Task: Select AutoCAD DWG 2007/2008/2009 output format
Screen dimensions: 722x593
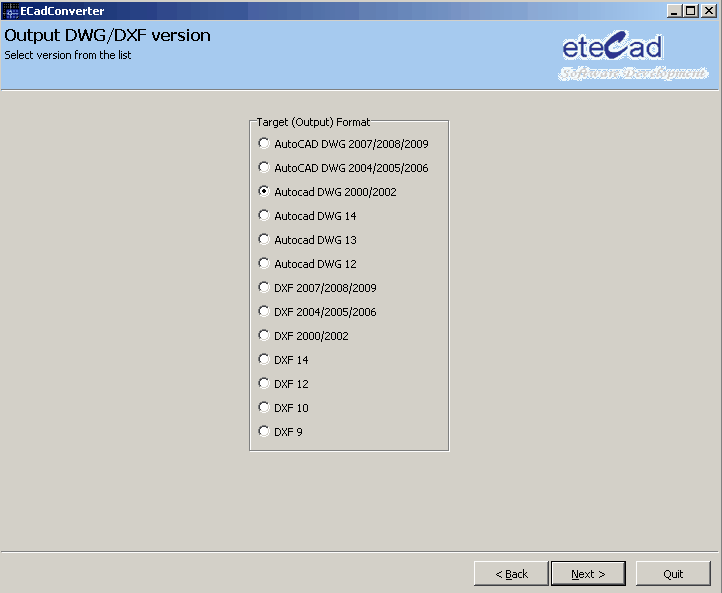Action: tap(264, 144)
